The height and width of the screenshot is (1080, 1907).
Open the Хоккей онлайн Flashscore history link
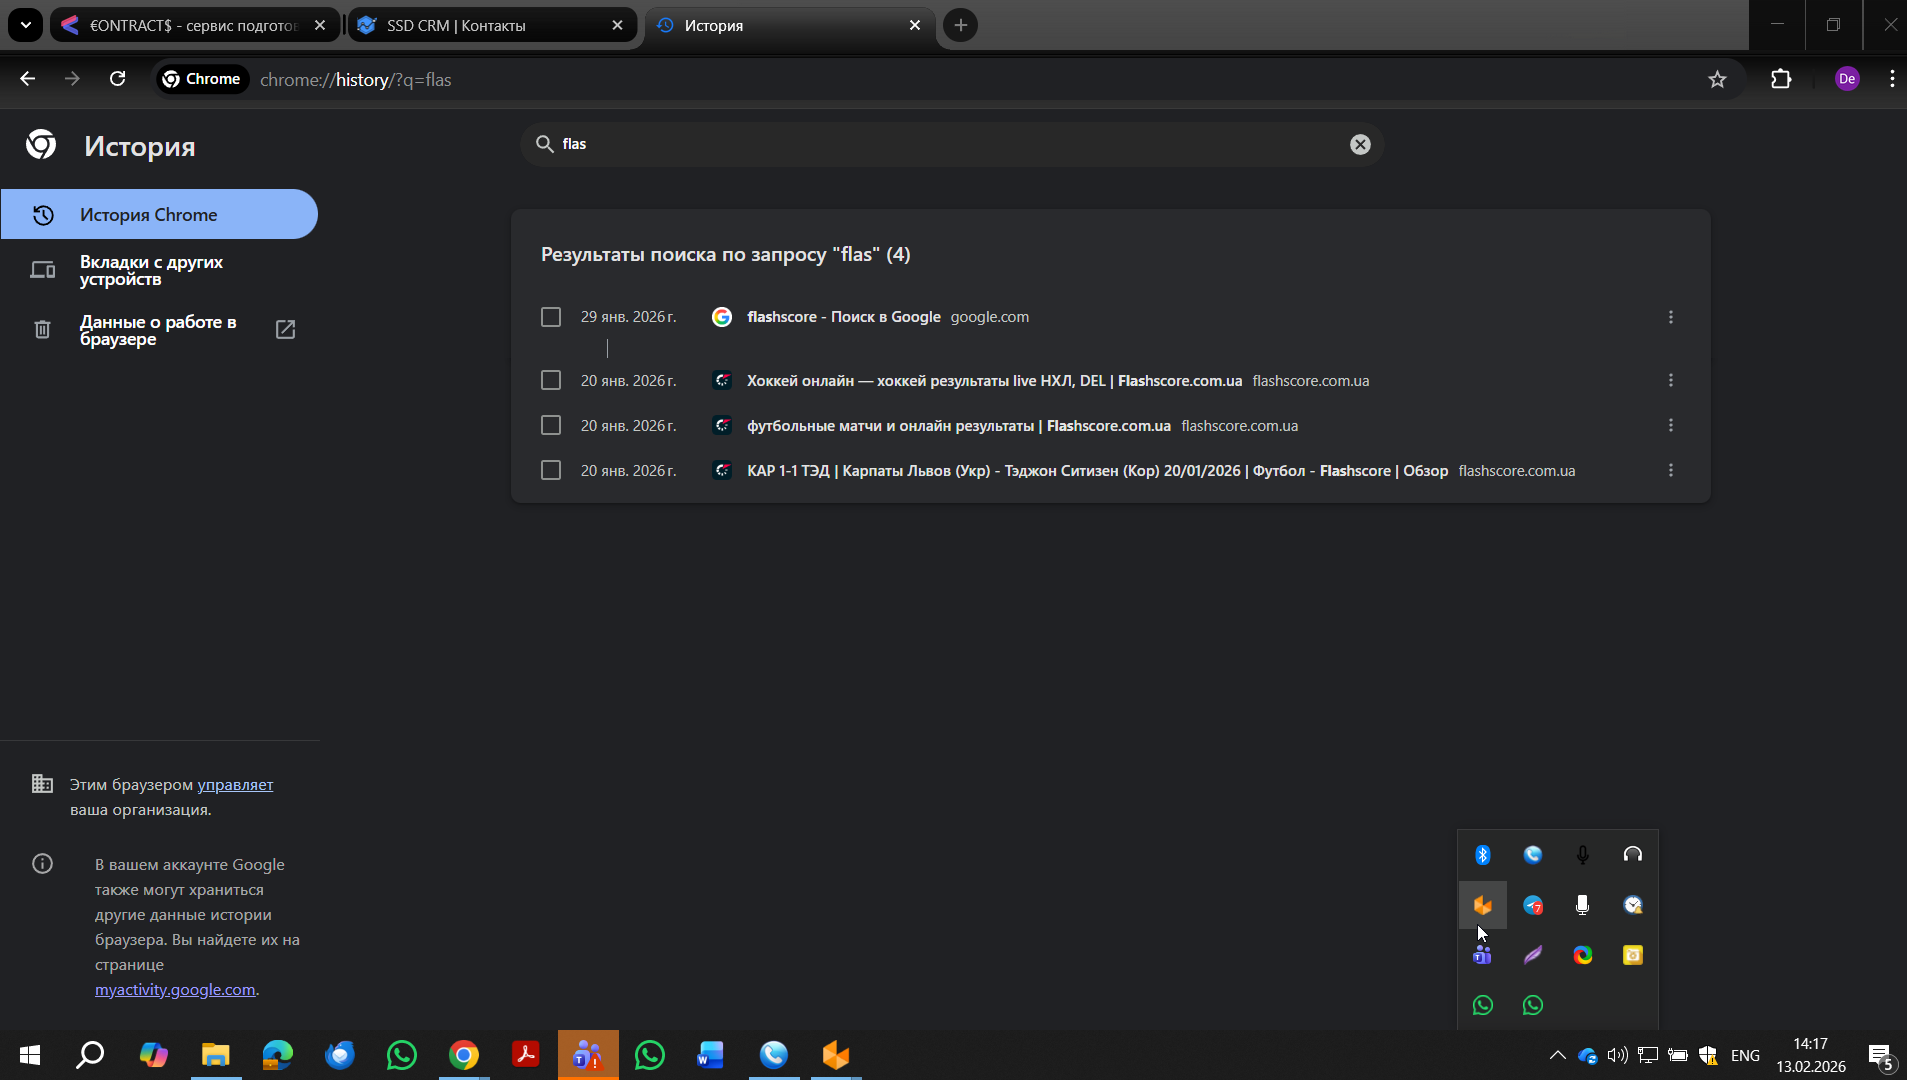click(994, 380)
